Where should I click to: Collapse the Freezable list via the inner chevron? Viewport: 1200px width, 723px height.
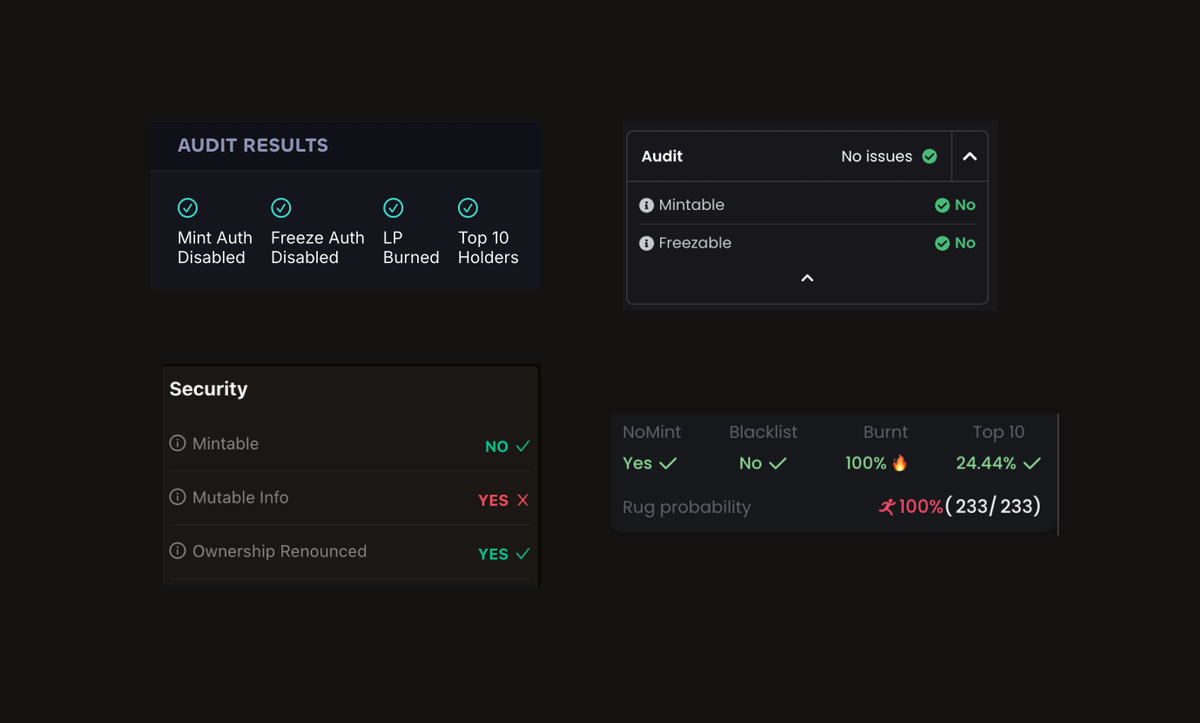click(x=806, y=278)
